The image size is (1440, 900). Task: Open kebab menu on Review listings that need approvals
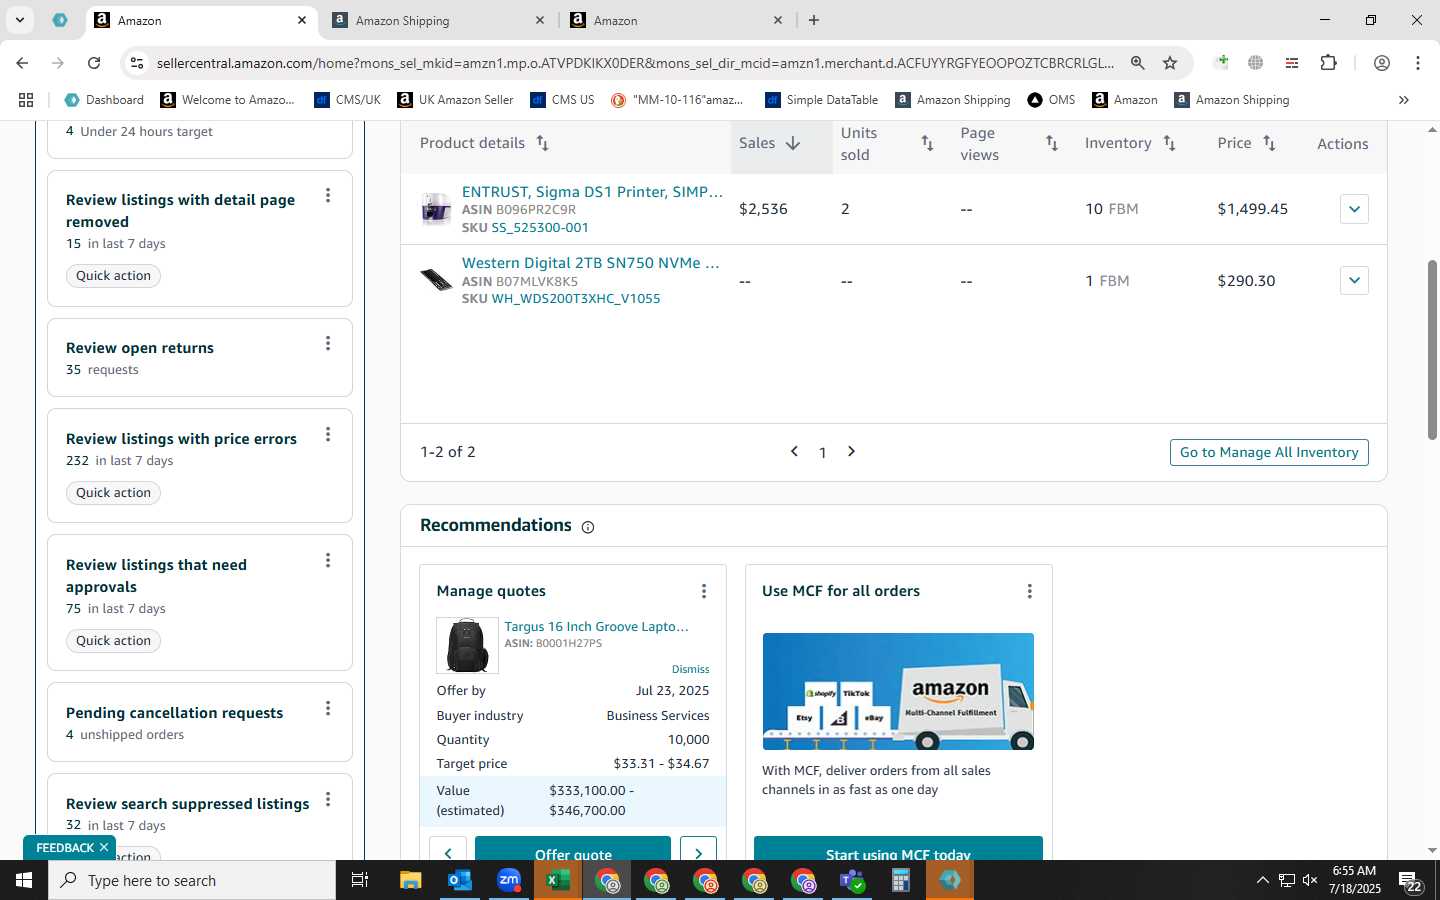click(328, 561)
